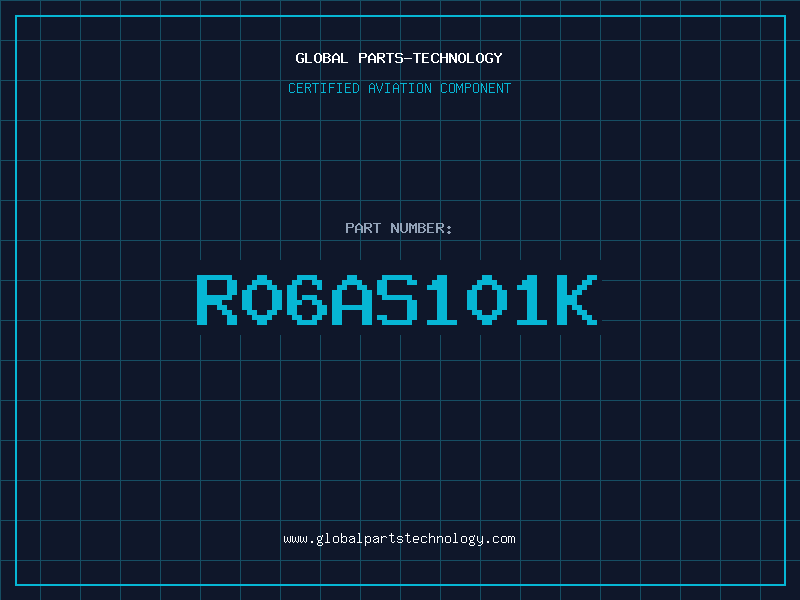
Task: Open the www.globalpartstechnology.com link
Action: coord(399,539)
